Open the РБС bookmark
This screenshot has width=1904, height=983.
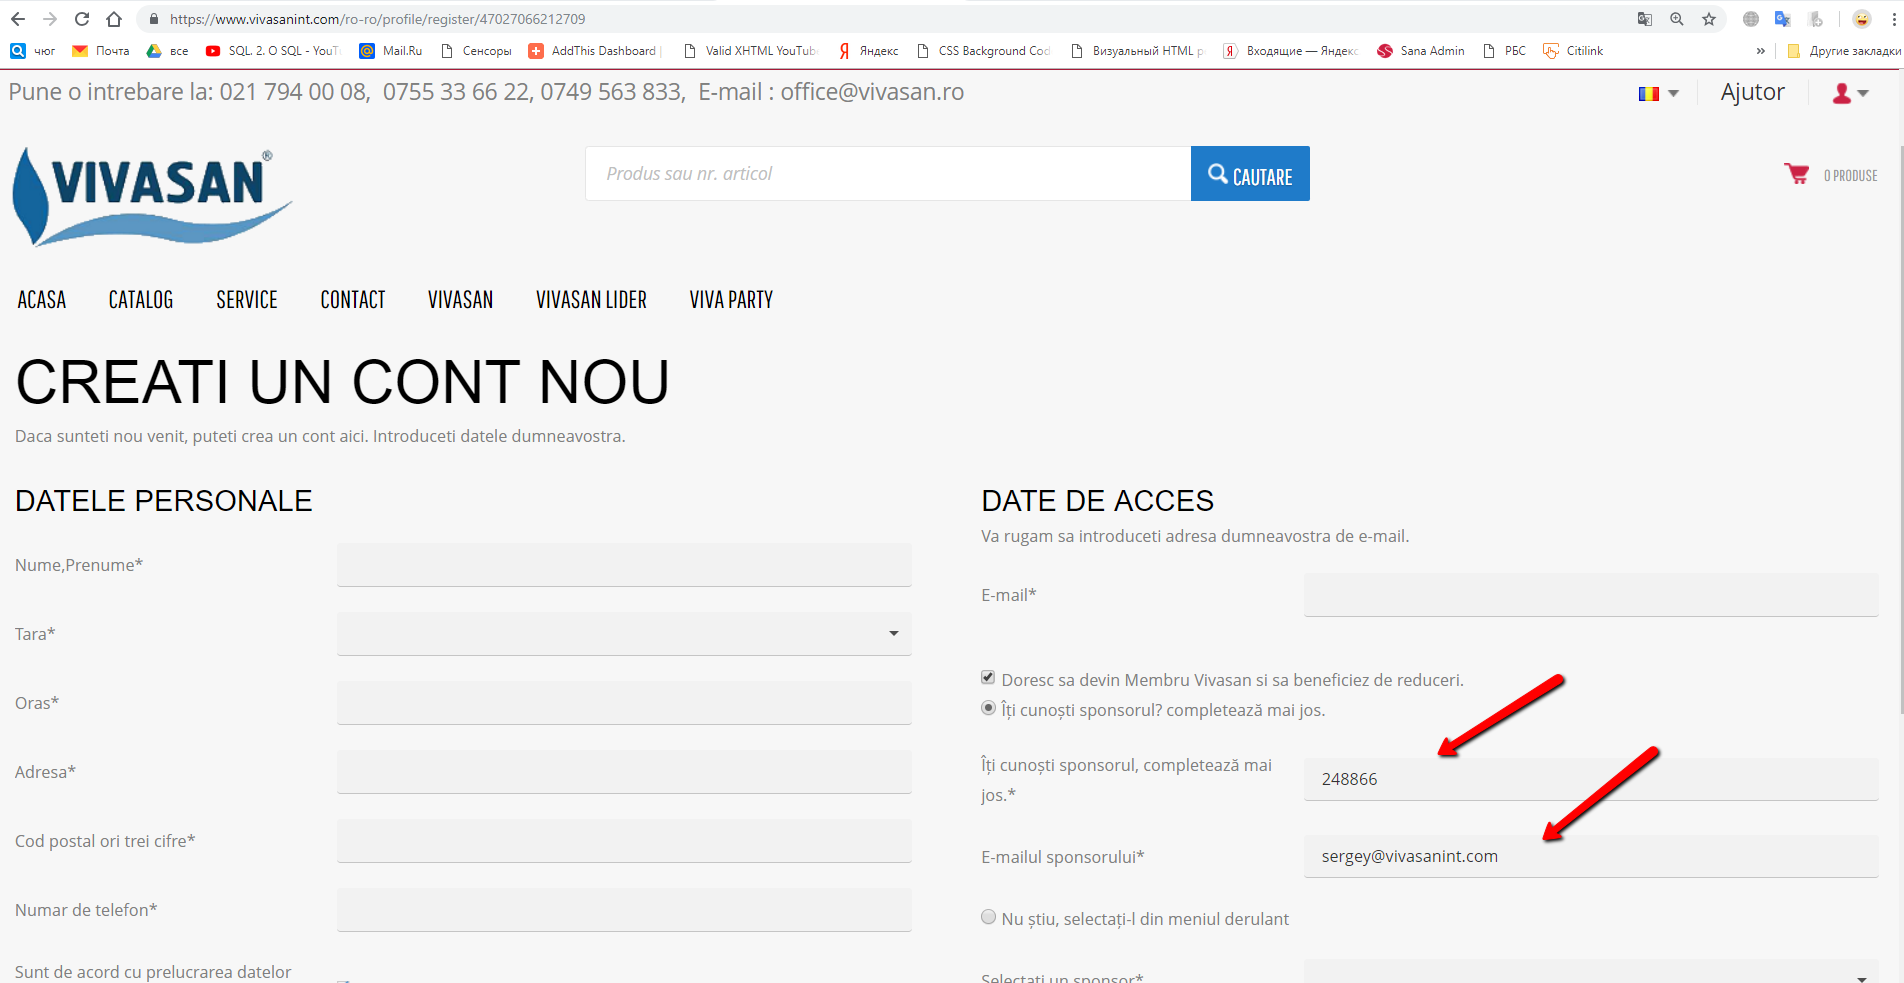point(1505,51)
